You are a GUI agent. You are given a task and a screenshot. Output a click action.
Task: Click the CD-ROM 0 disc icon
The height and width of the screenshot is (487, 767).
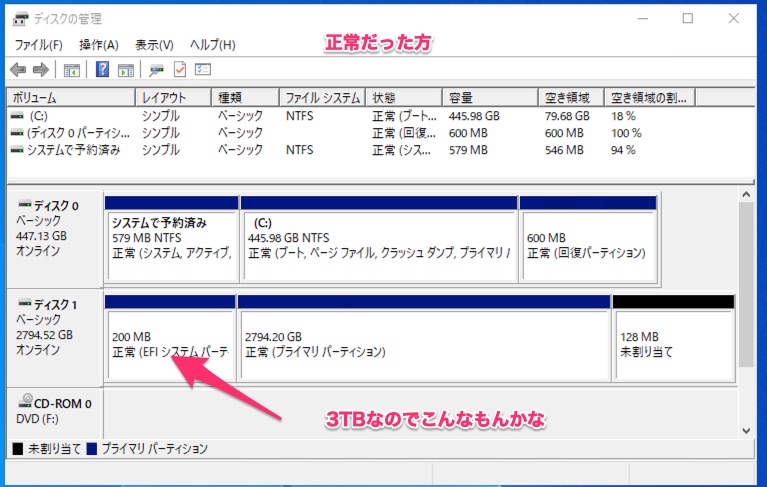tap(25, 401)
